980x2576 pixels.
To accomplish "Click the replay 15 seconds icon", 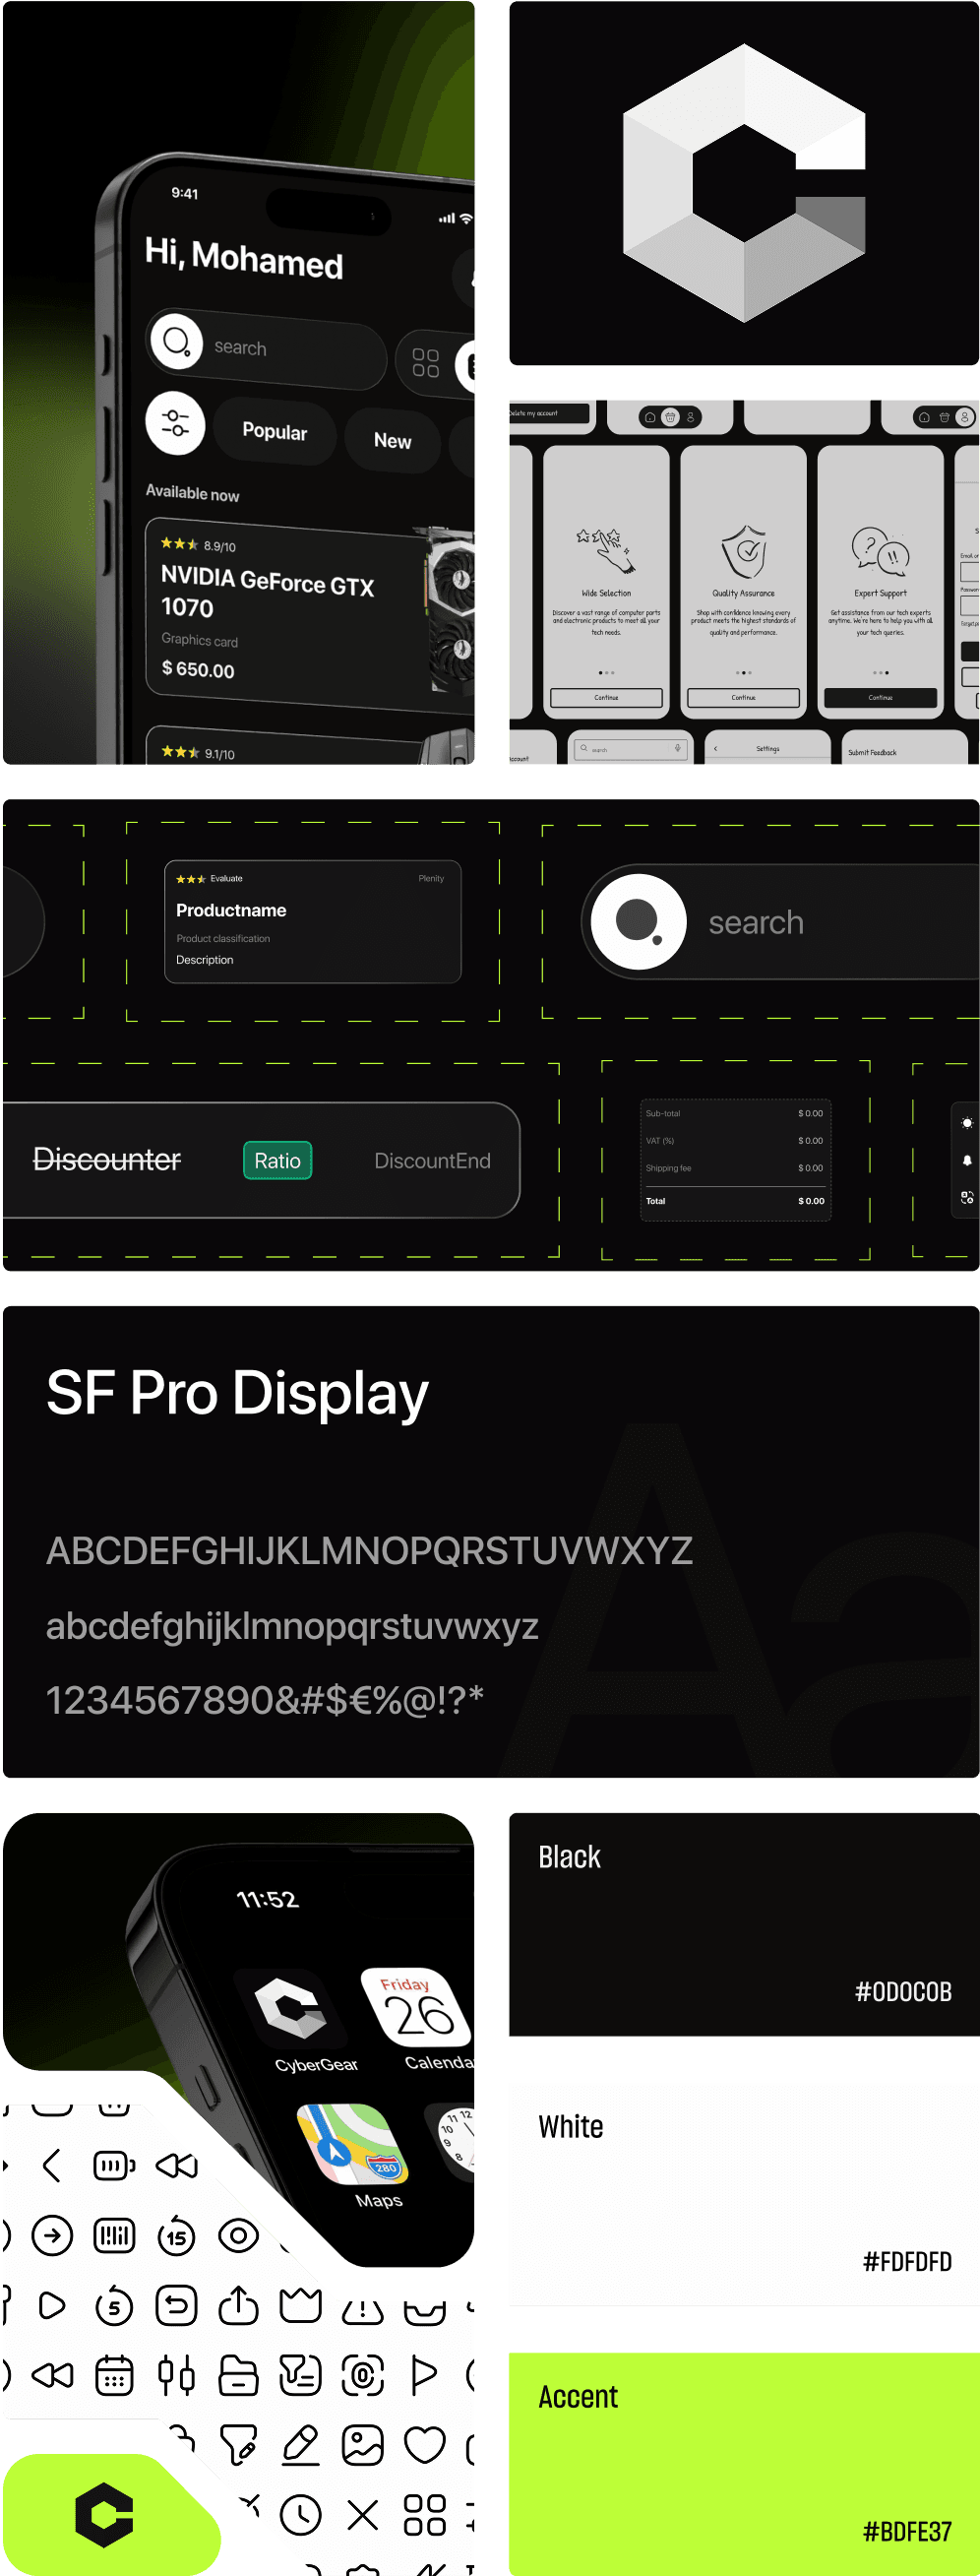I will click(177, 2235).
